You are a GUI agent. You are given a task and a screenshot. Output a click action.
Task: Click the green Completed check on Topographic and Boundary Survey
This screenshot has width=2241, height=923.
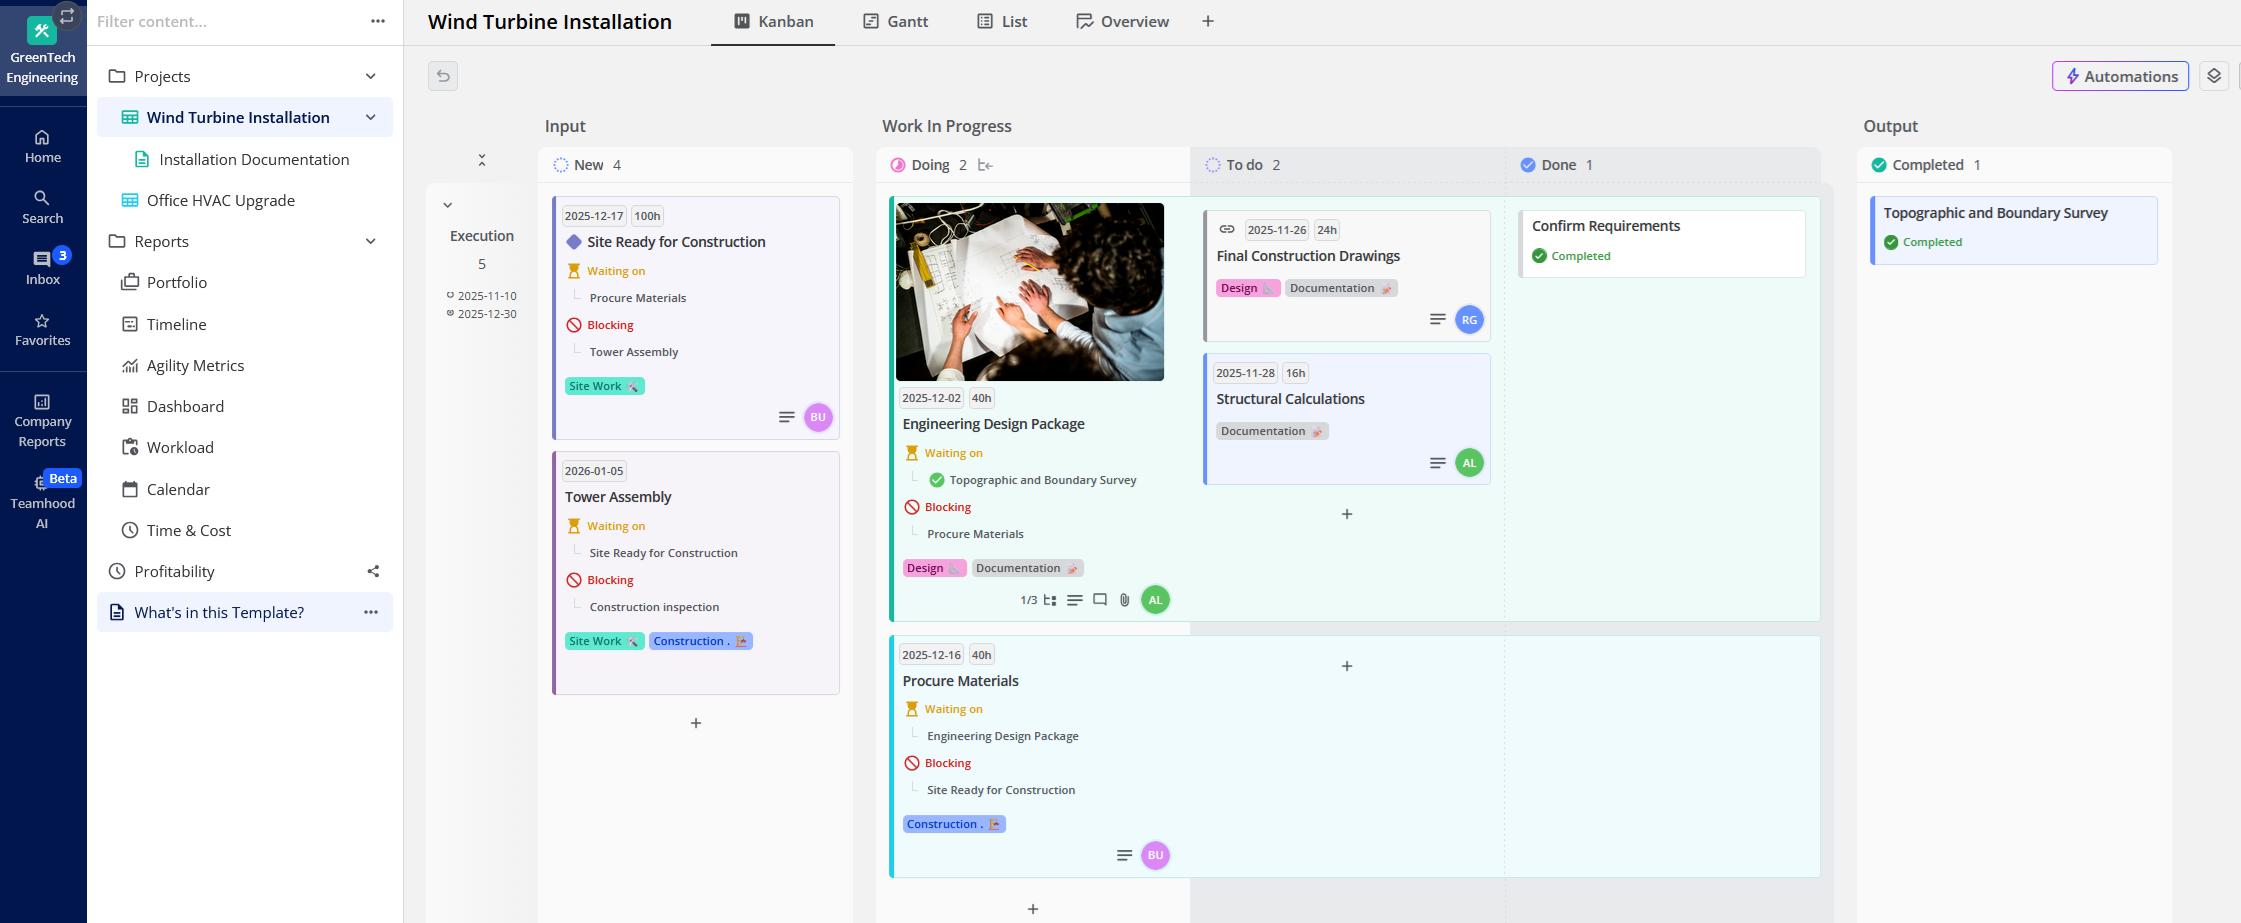coord(1890,241)
